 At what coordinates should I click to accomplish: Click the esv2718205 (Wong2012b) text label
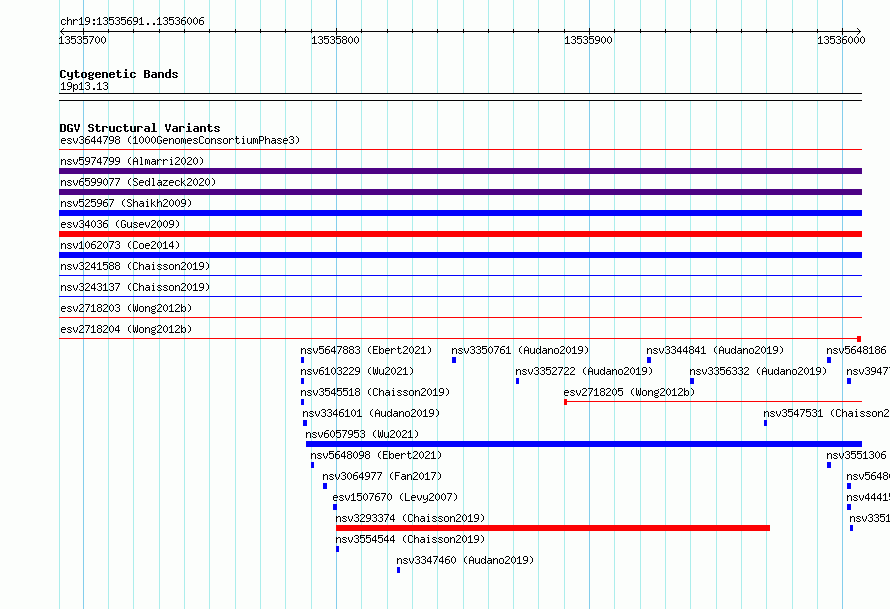click(x=629, y=392)
